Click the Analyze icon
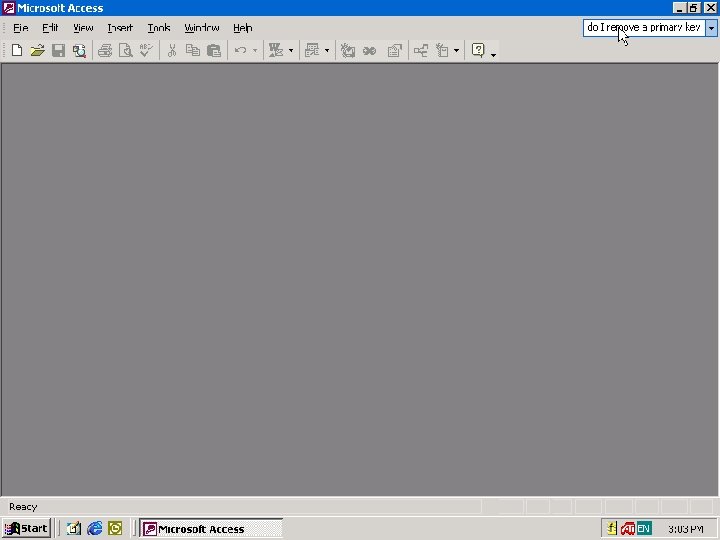The image size is (720, 540). tap(312, 50)
